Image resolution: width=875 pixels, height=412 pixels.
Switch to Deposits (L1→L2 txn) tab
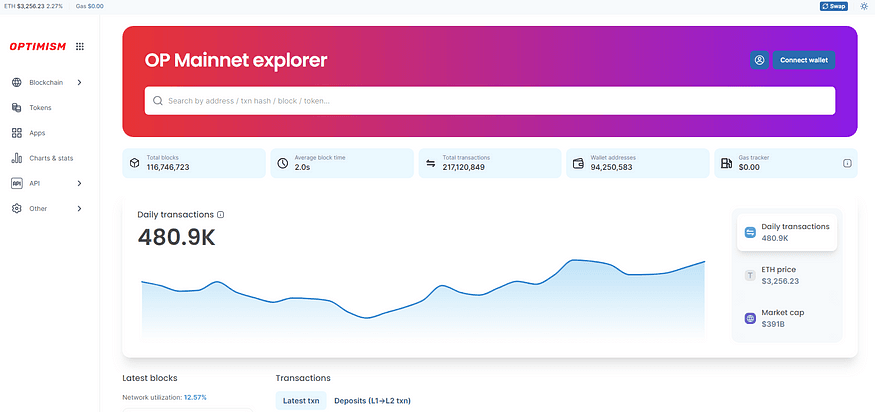pos(372,400)
